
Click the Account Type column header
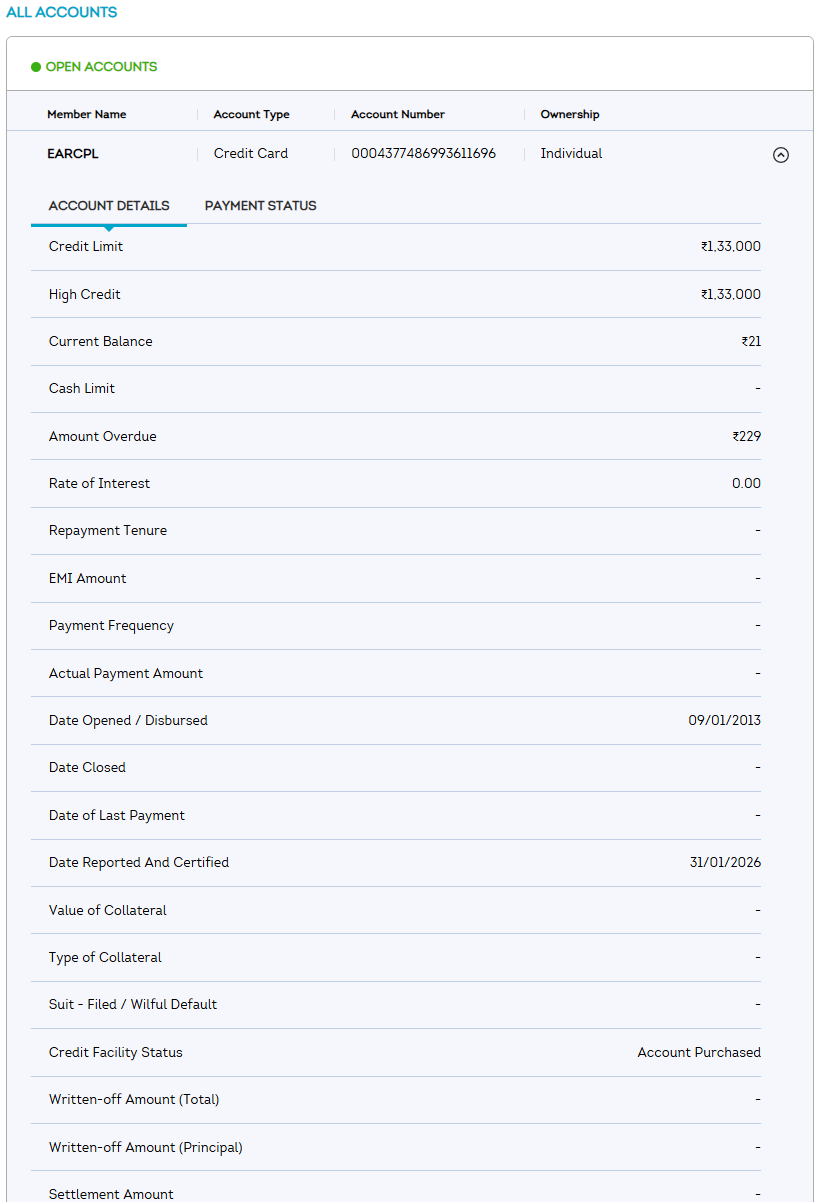[251, 115]
